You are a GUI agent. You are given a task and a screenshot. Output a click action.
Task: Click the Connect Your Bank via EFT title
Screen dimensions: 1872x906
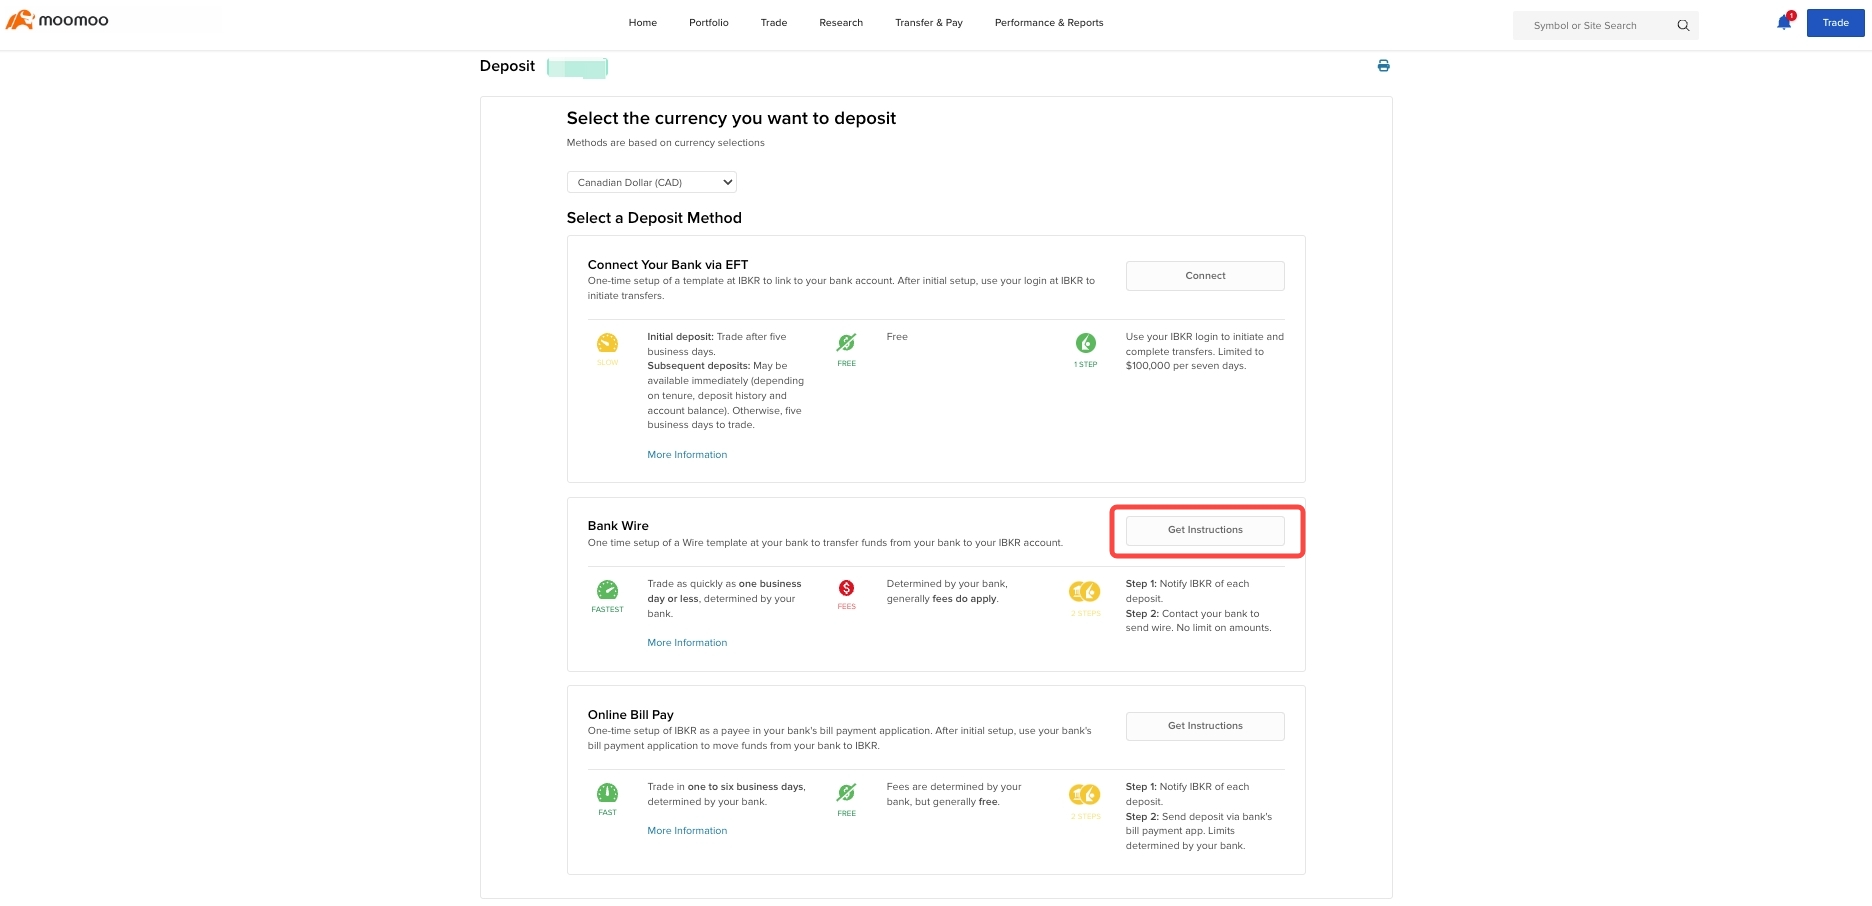(x=668, y=265)
